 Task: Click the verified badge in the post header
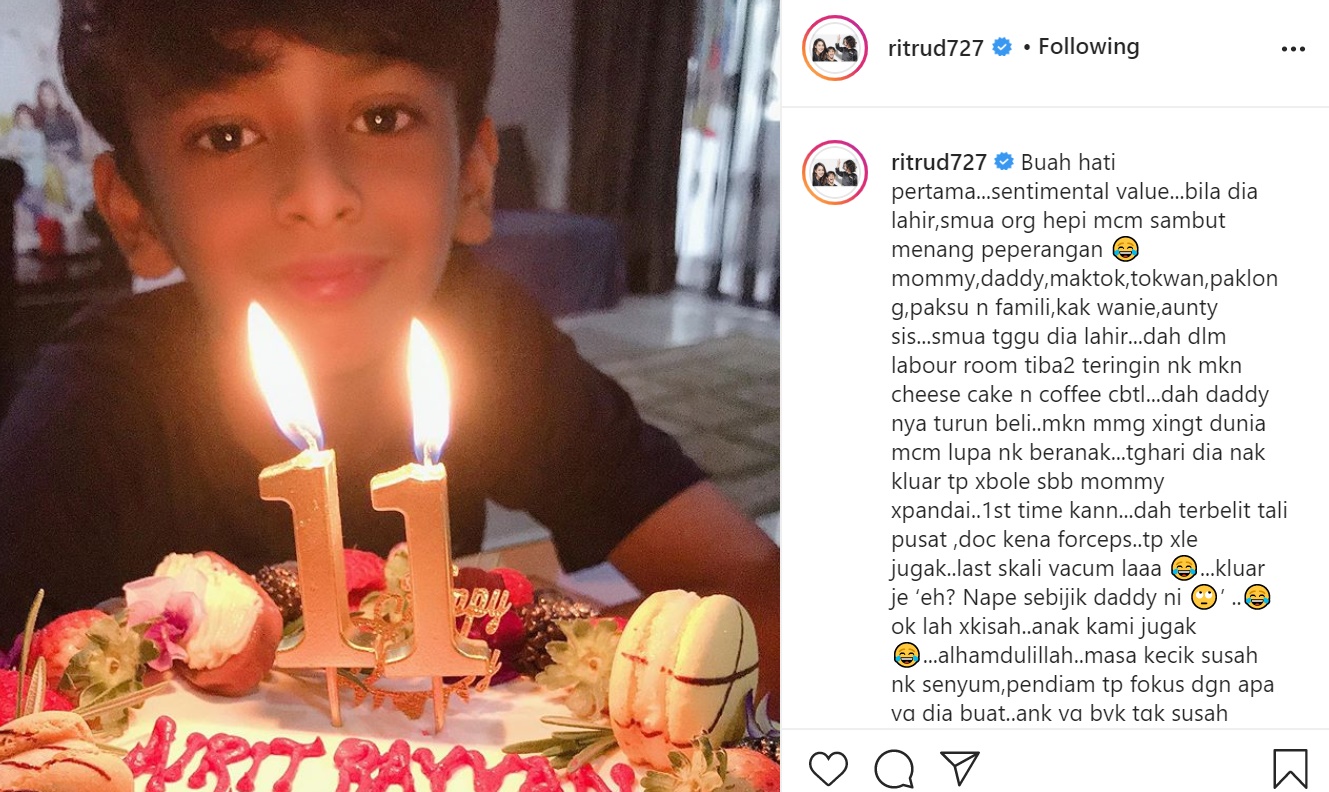click(x=1002, y=47)
